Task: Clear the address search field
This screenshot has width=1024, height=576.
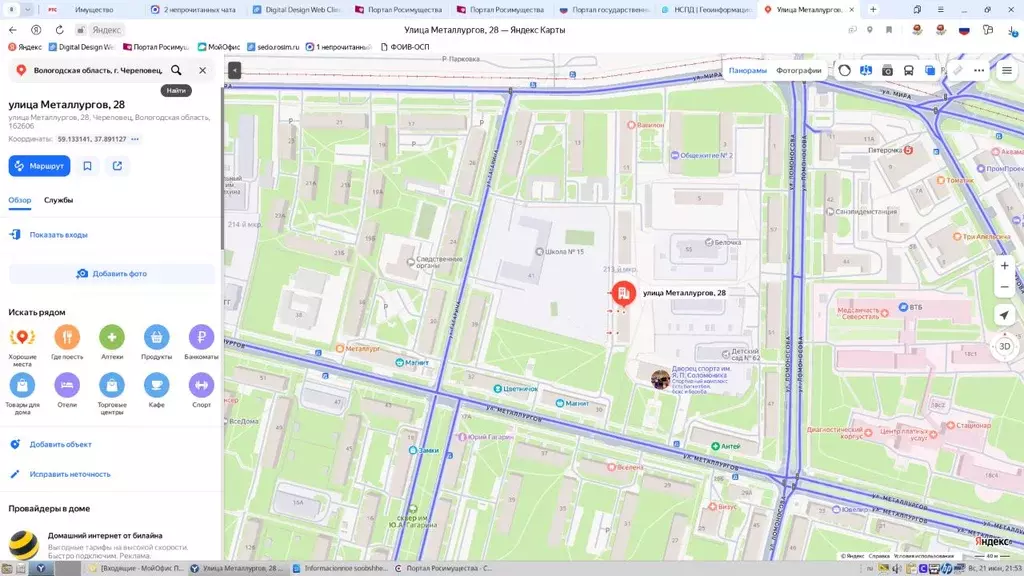Action: click(202, 70)
